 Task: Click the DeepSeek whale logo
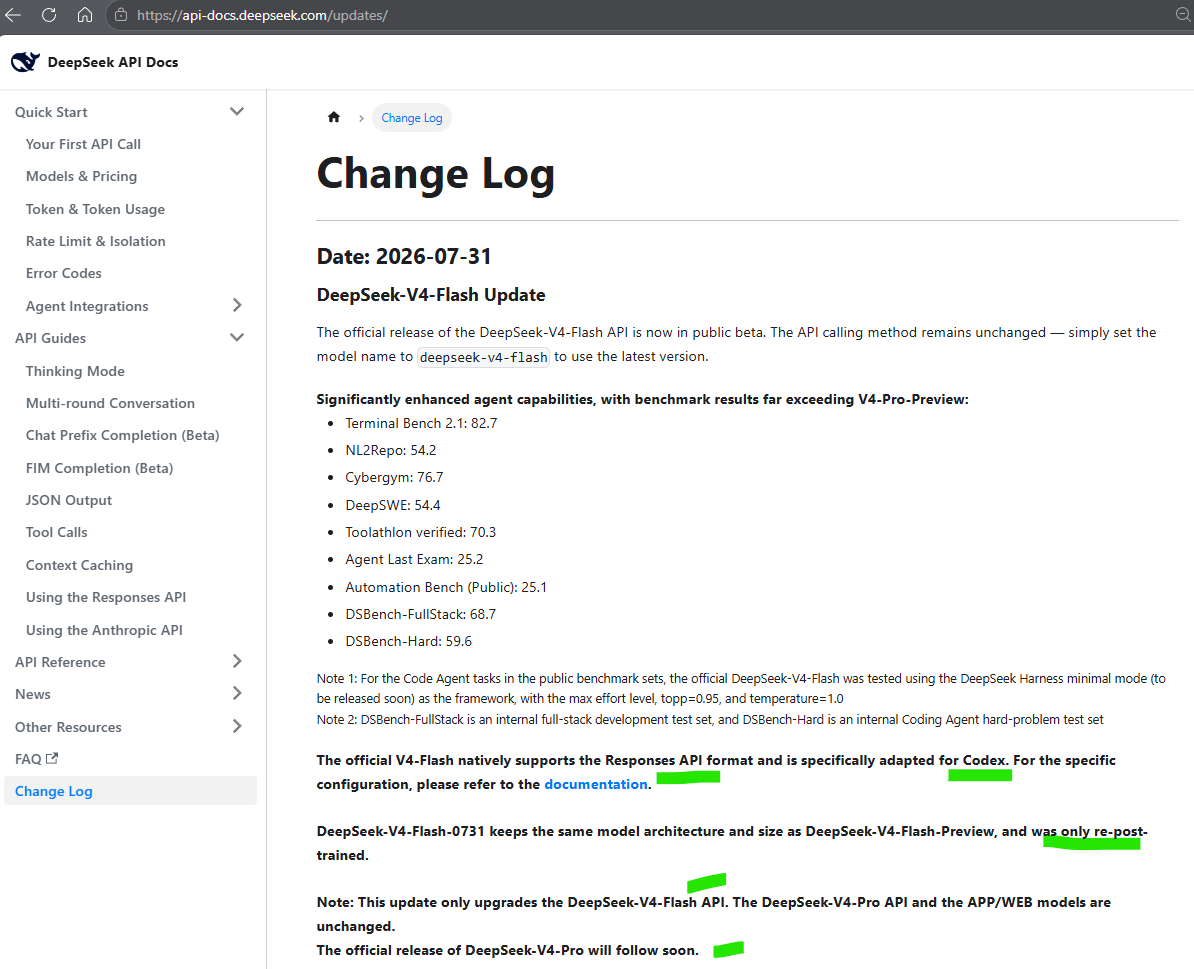(x=25, y=62)
